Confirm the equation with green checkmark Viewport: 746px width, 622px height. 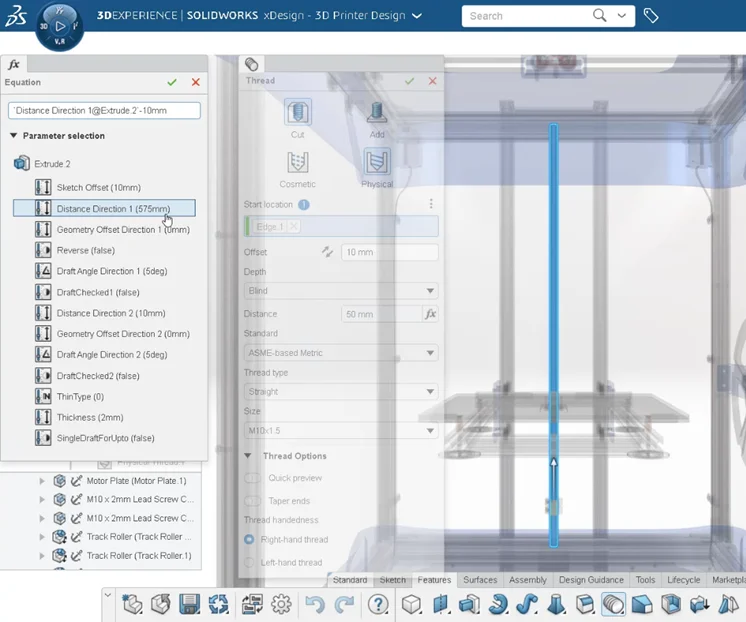coord(172,82)
